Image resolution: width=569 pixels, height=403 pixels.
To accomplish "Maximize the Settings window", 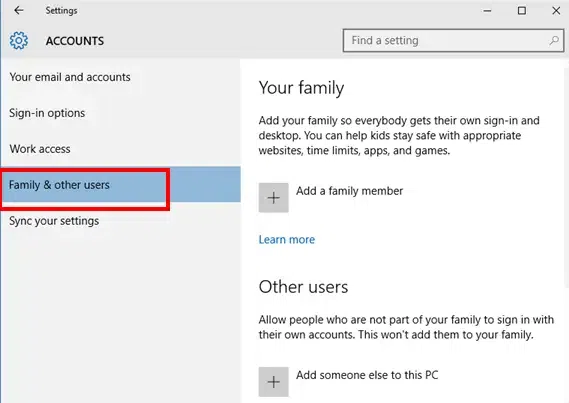I will click(x=522, y=11).
